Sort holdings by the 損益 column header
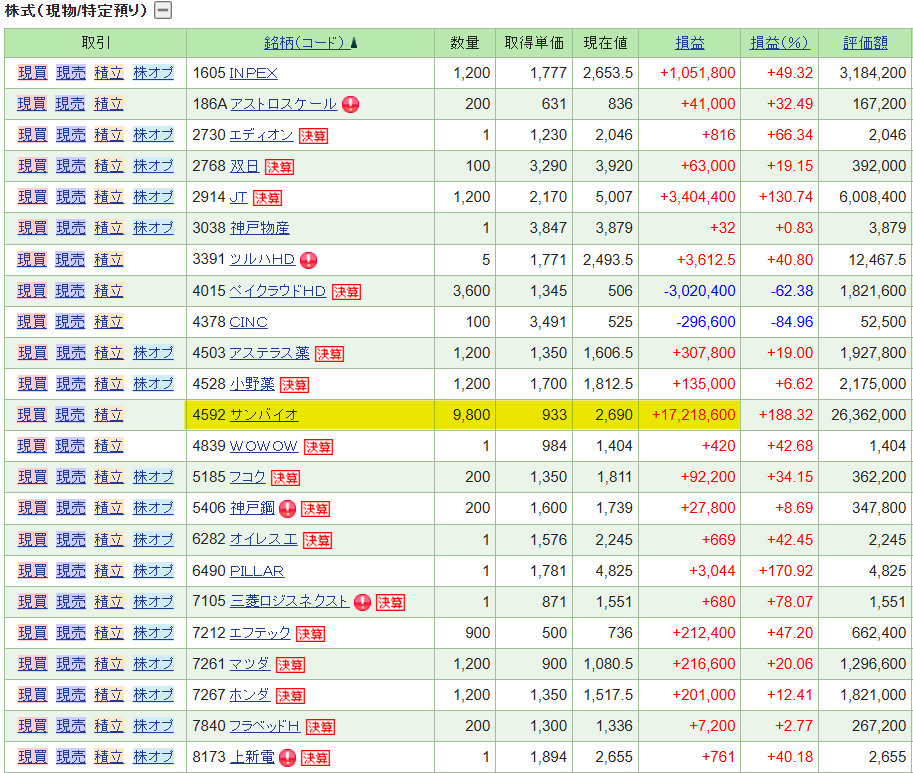Viewport: 913px width, 773px height. 689,43
